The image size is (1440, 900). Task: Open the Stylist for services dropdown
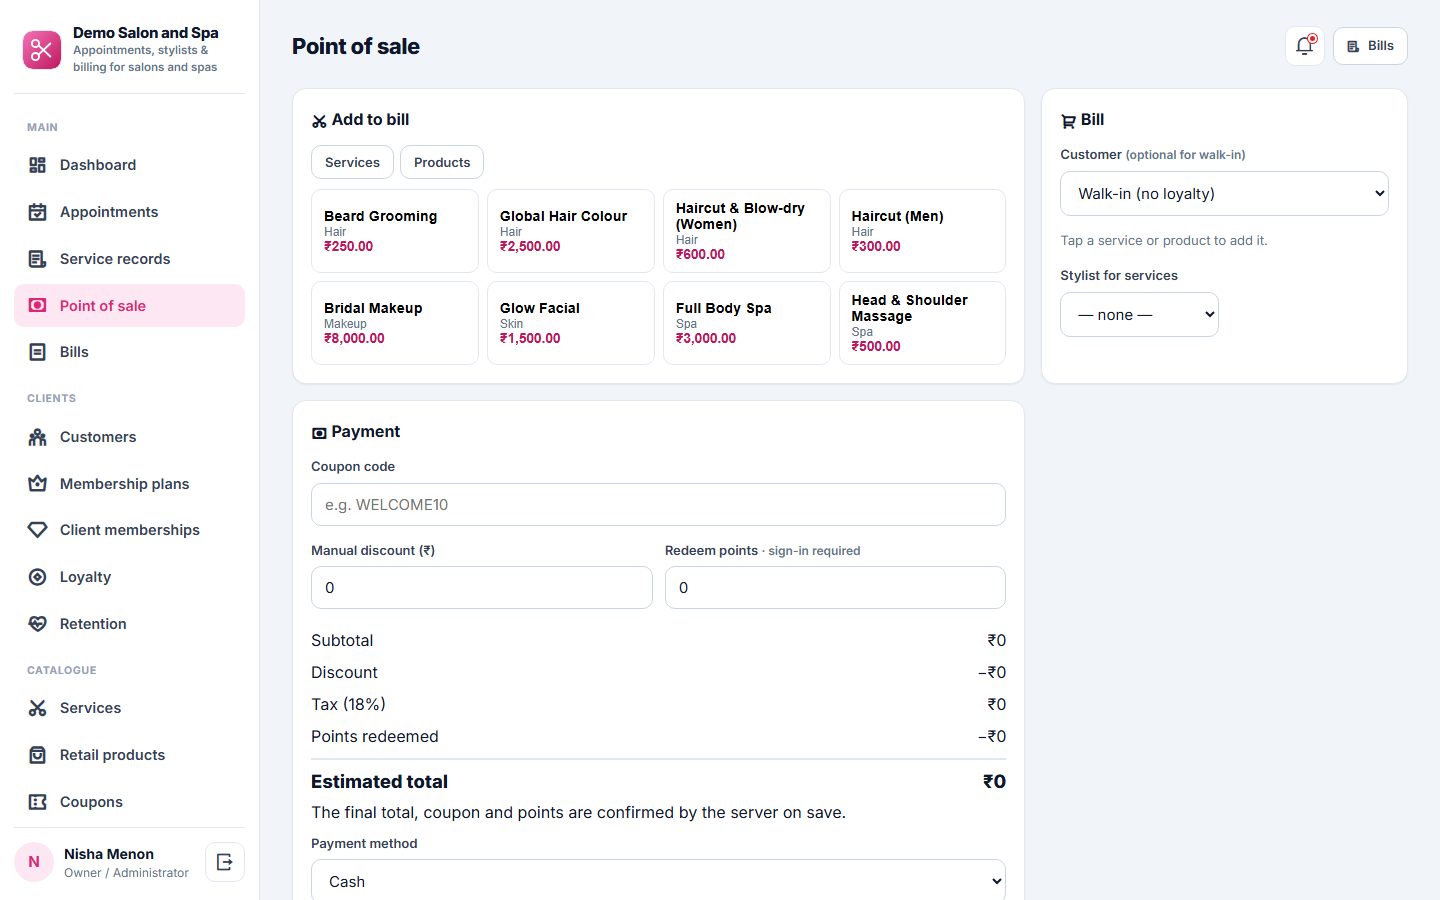1139,315
